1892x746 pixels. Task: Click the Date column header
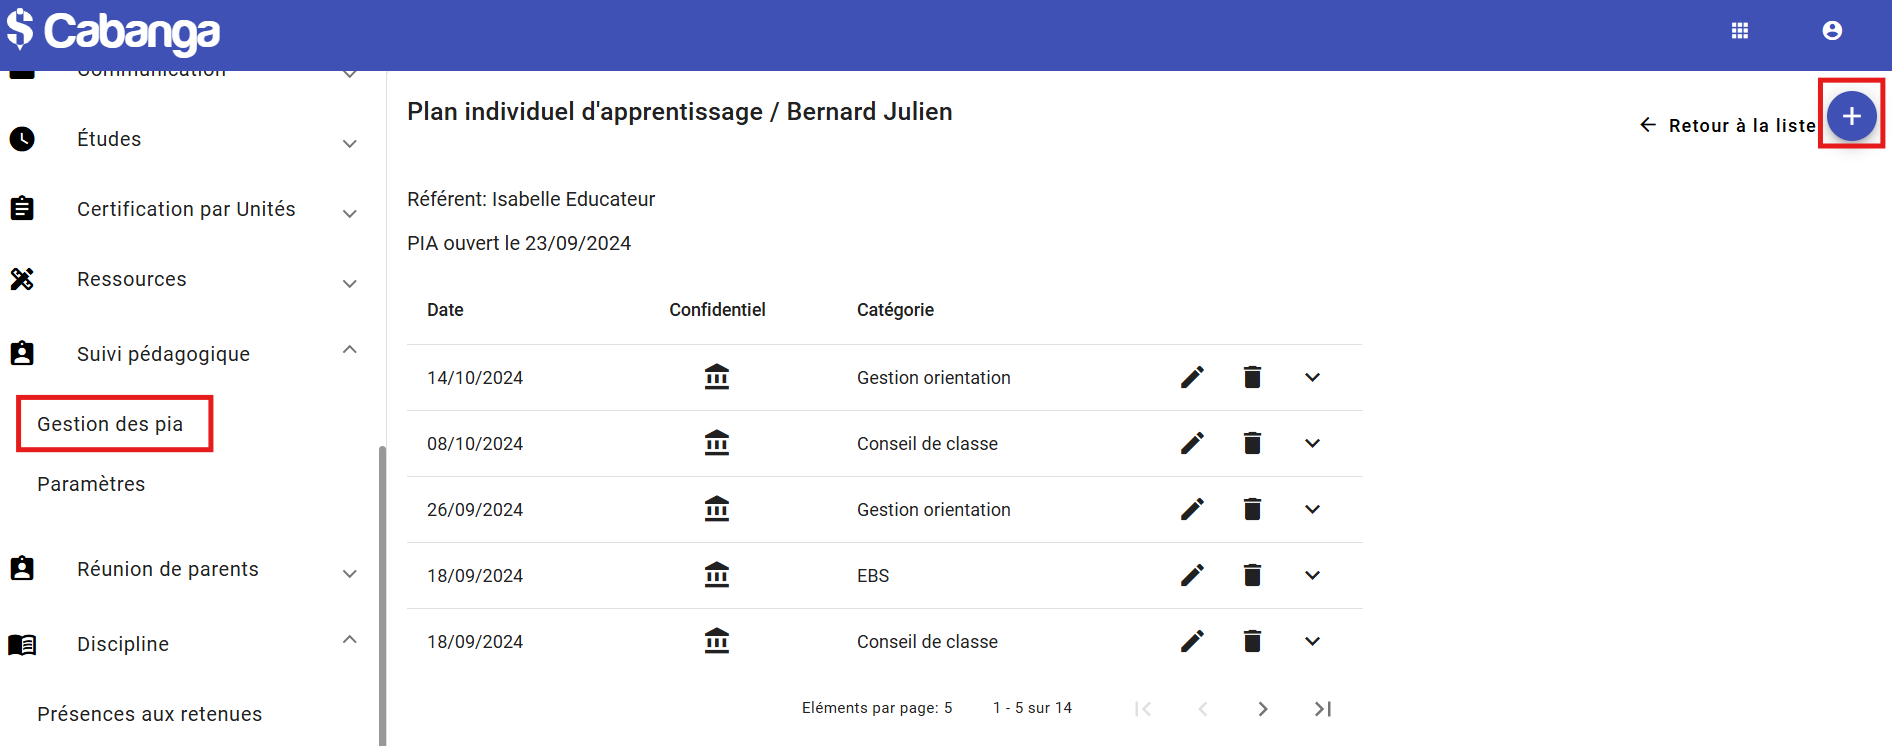[x=445, y=310]
